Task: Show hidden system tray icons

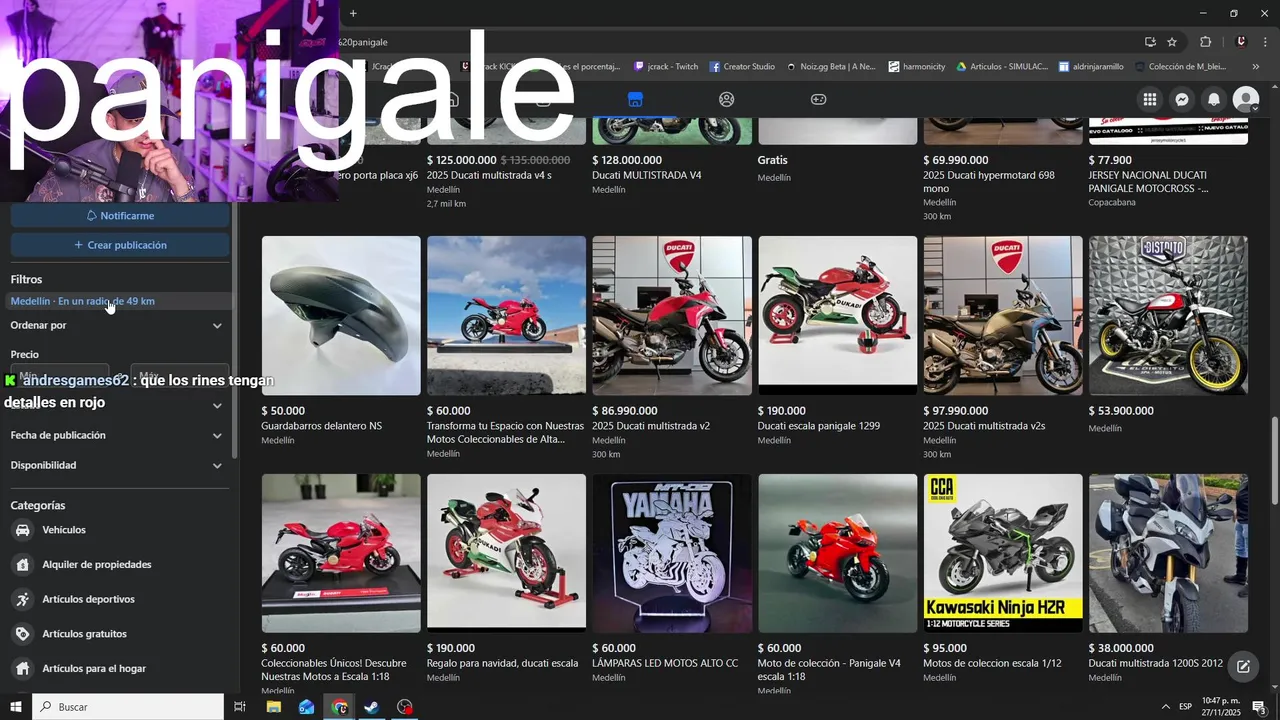Action: (x=1165, y=707)
